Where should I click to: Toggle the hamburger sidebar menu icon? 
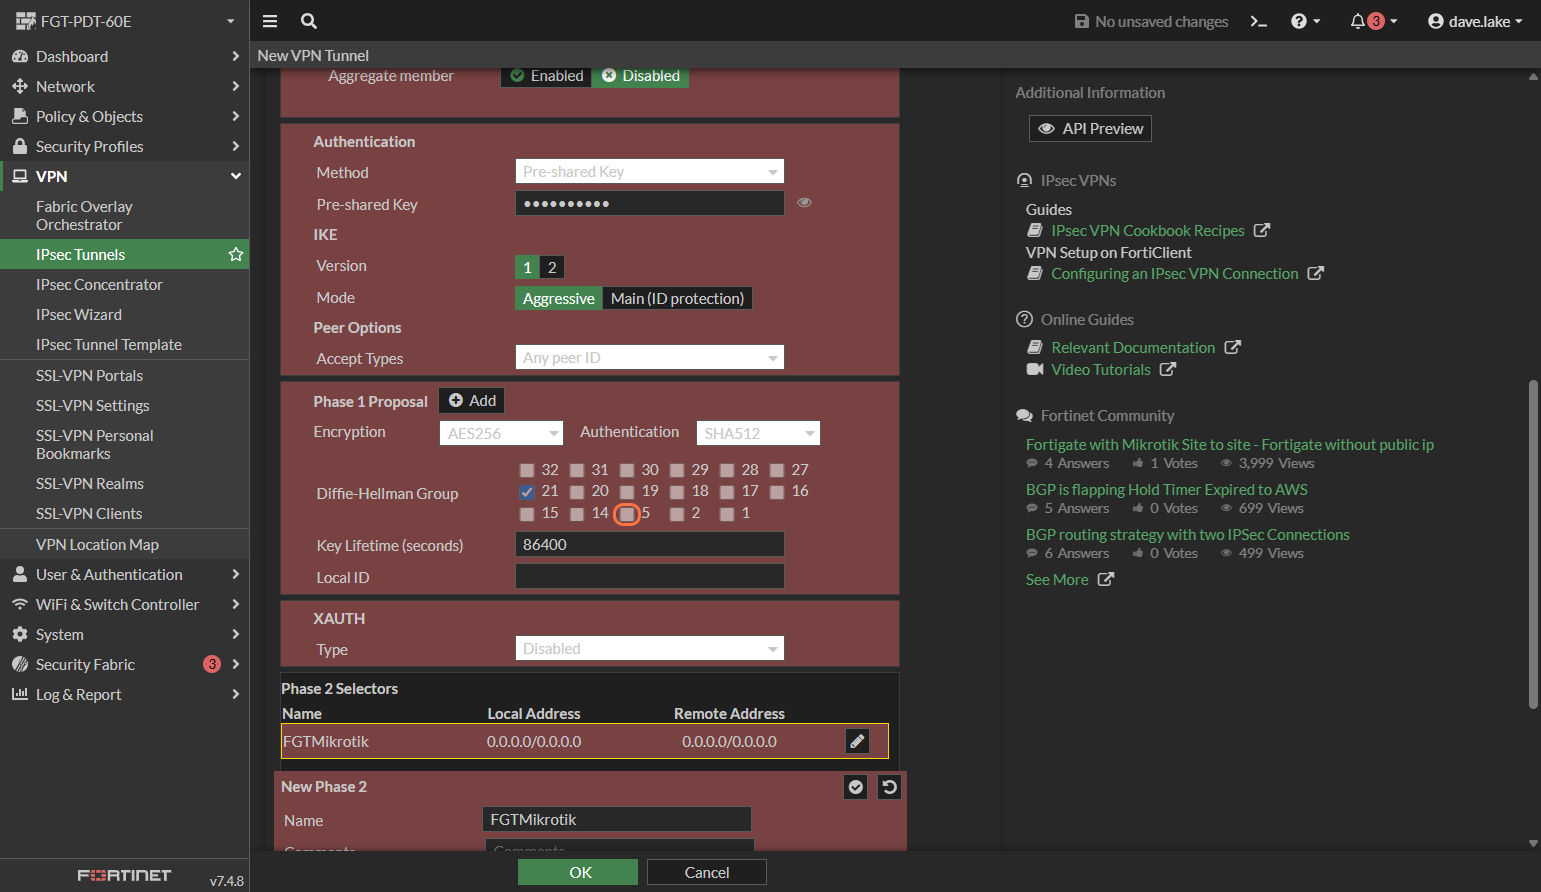click(x=270, y=21)
